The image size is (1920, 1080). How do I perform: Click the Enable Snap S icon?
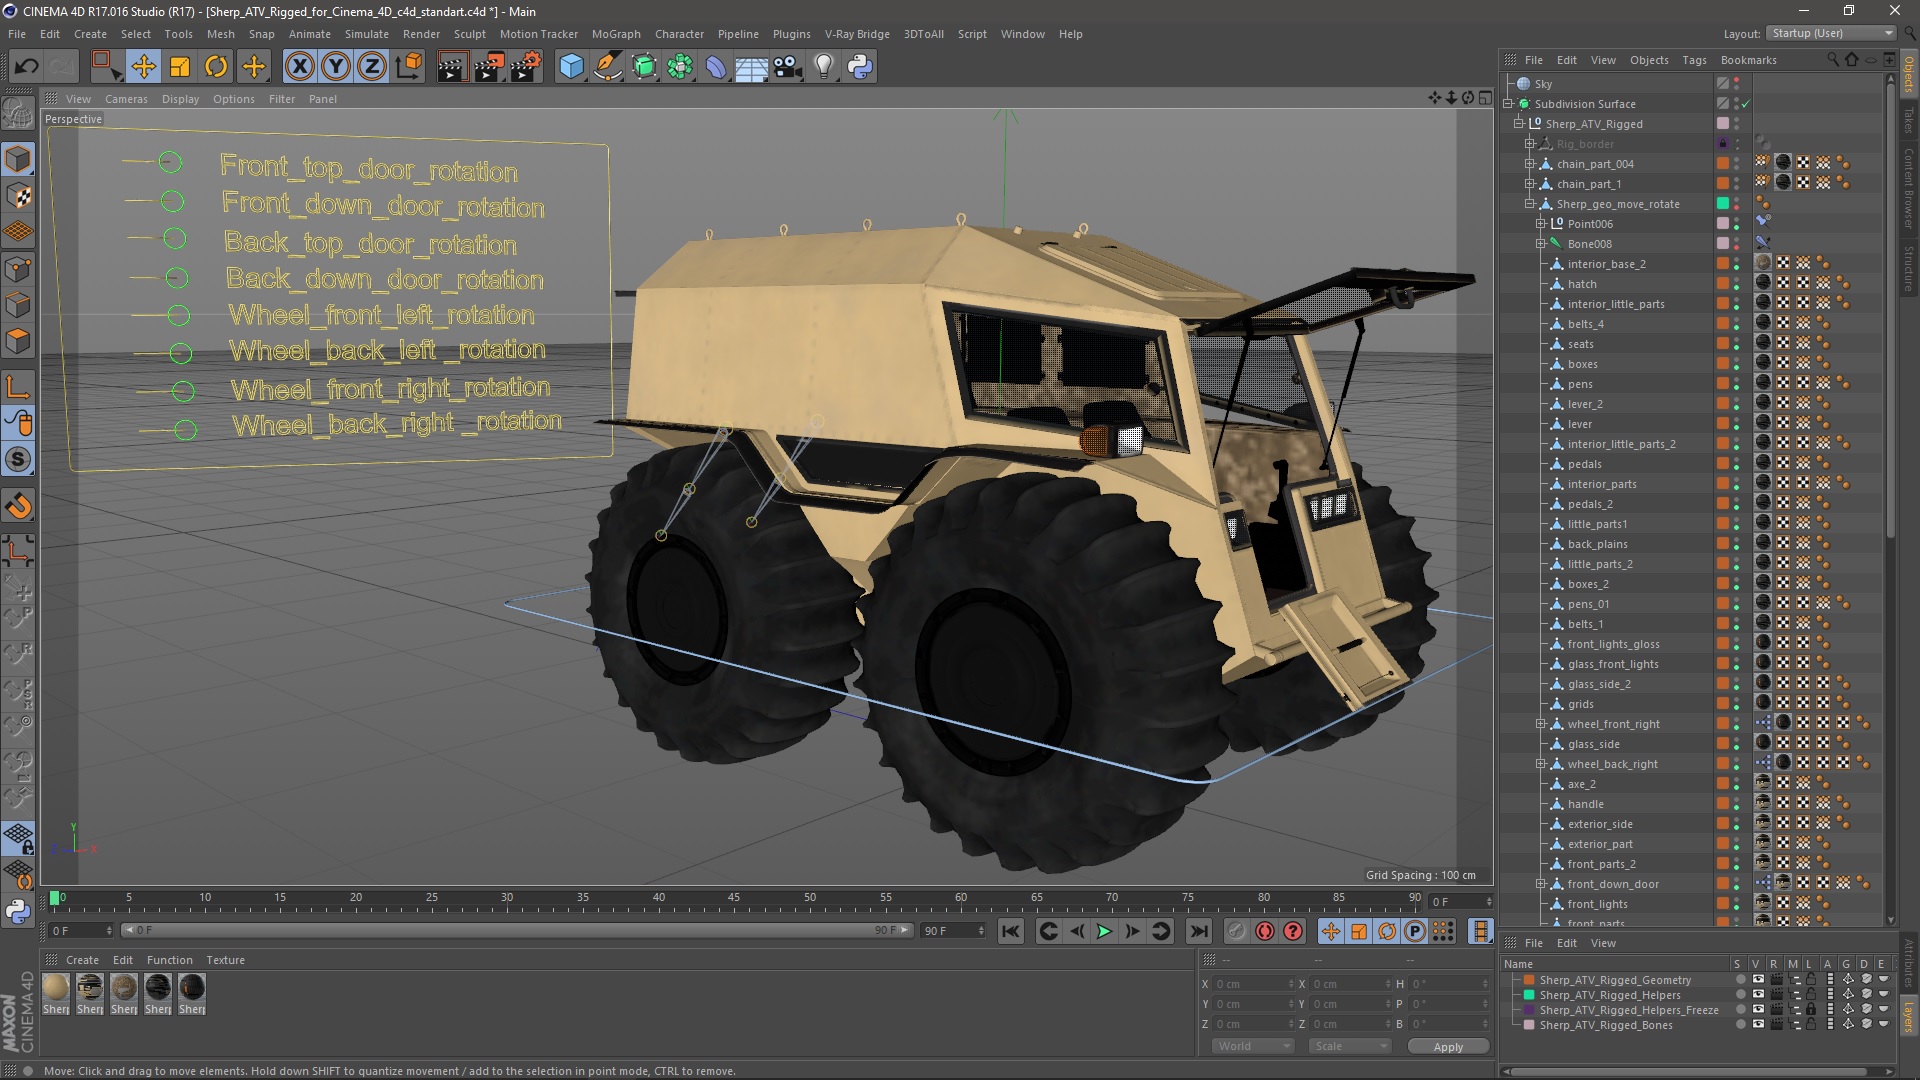(x=18, y=460)
